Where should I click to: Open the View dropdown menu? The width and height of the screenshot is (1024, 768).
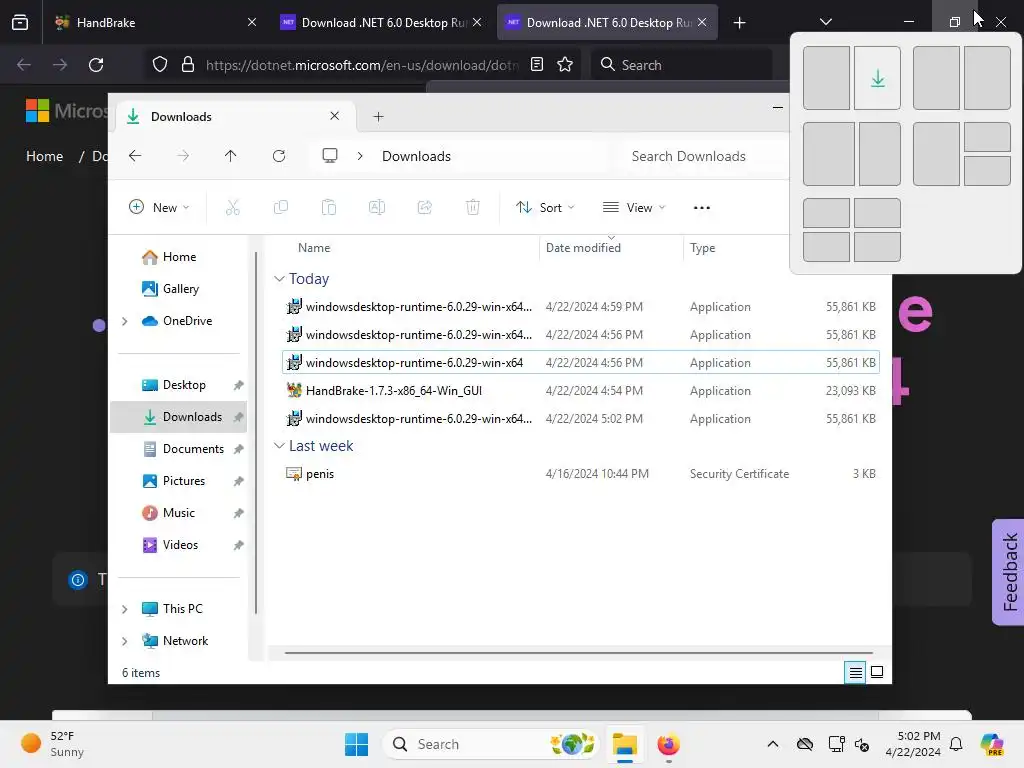pyautogui.click(x=634, y=208)
